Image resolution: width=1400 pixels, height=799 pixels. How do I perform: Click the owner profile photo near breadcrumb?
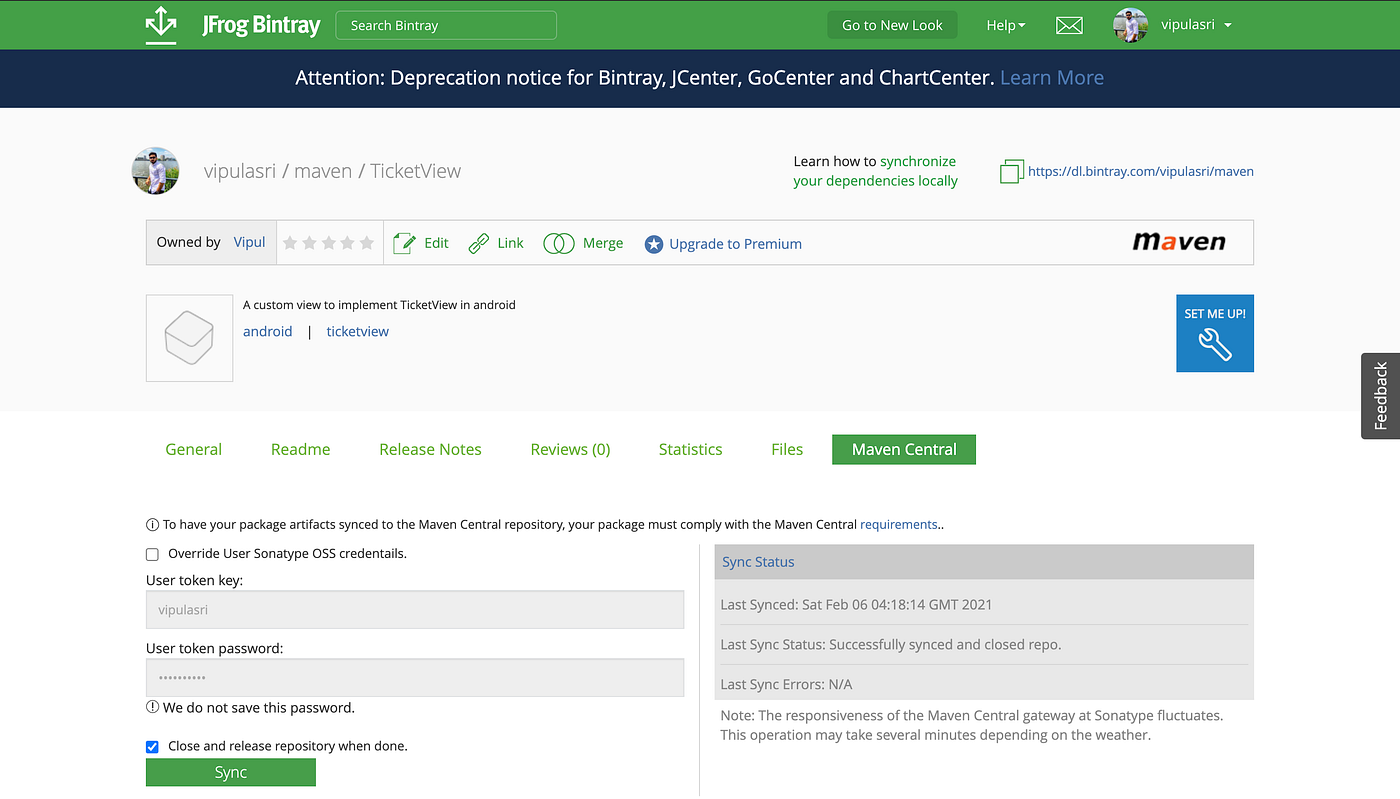155,171
